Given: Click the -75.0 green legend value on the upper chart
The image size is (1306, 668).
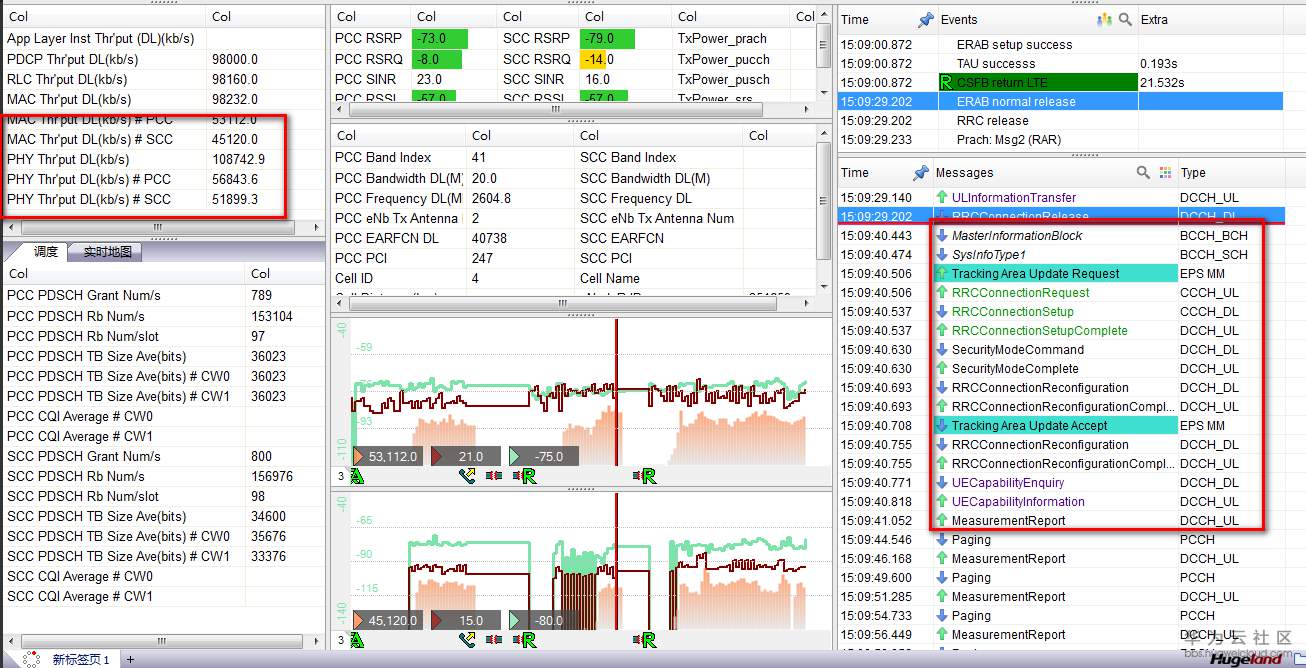Looking at the screenshot, I should pos(543,457).
